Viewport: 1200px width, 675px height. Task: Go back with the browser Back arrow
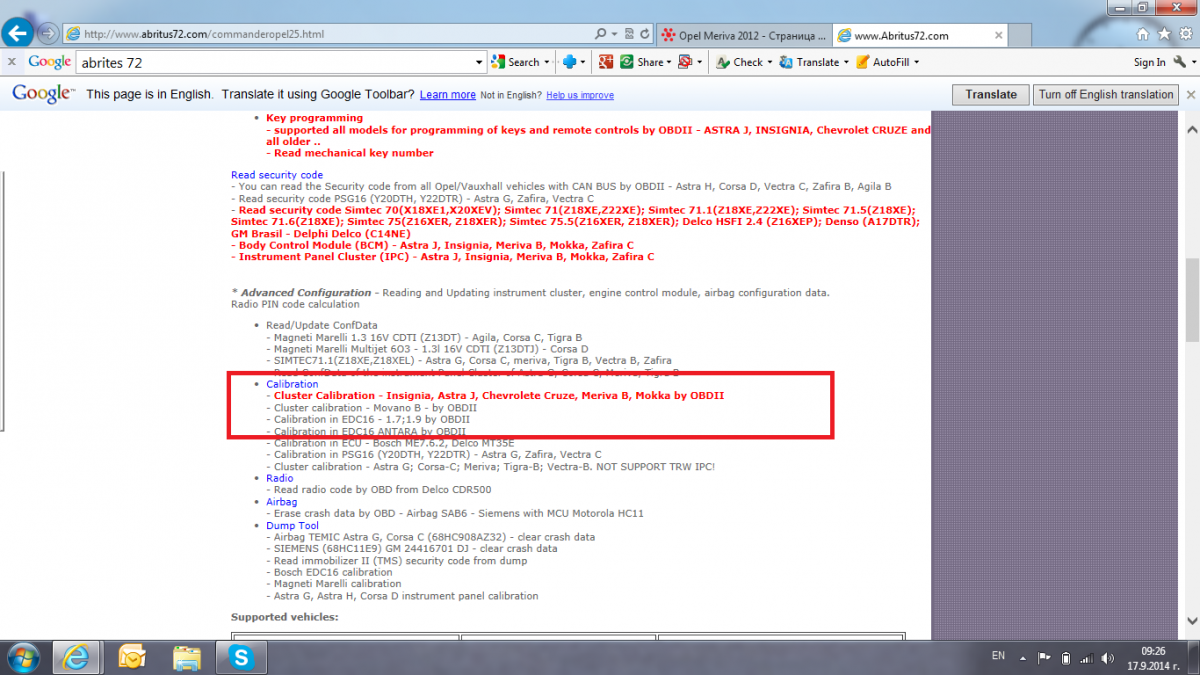pyautogui.click(x=18, y=33)
